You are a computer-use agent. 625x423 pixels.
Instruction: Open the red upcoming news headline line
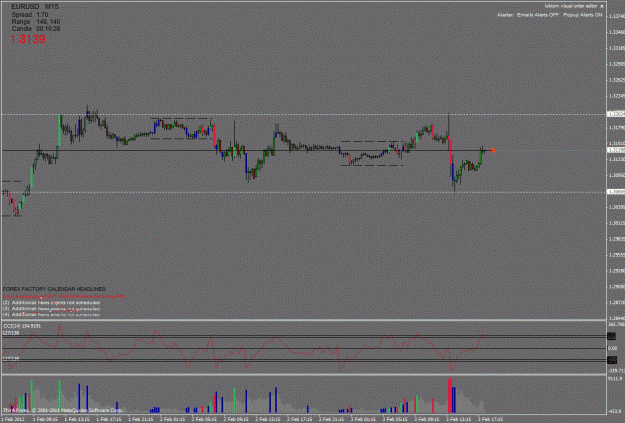coord(64,297)
